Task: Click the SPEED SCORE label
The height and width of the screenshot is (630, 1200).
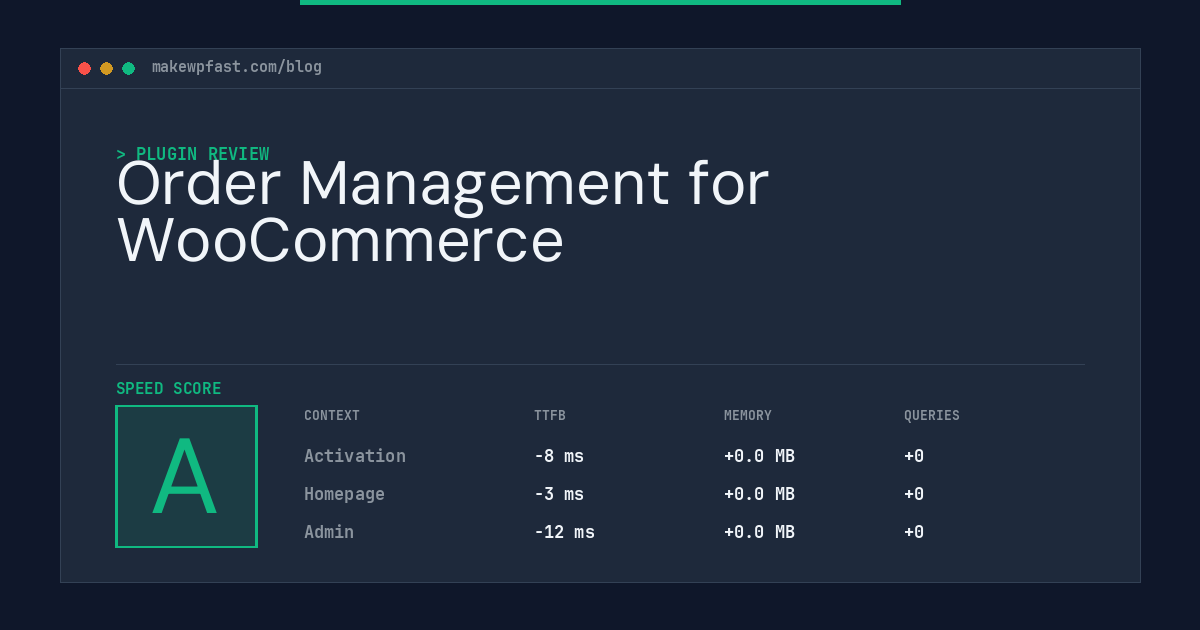Action: [169, 389]
